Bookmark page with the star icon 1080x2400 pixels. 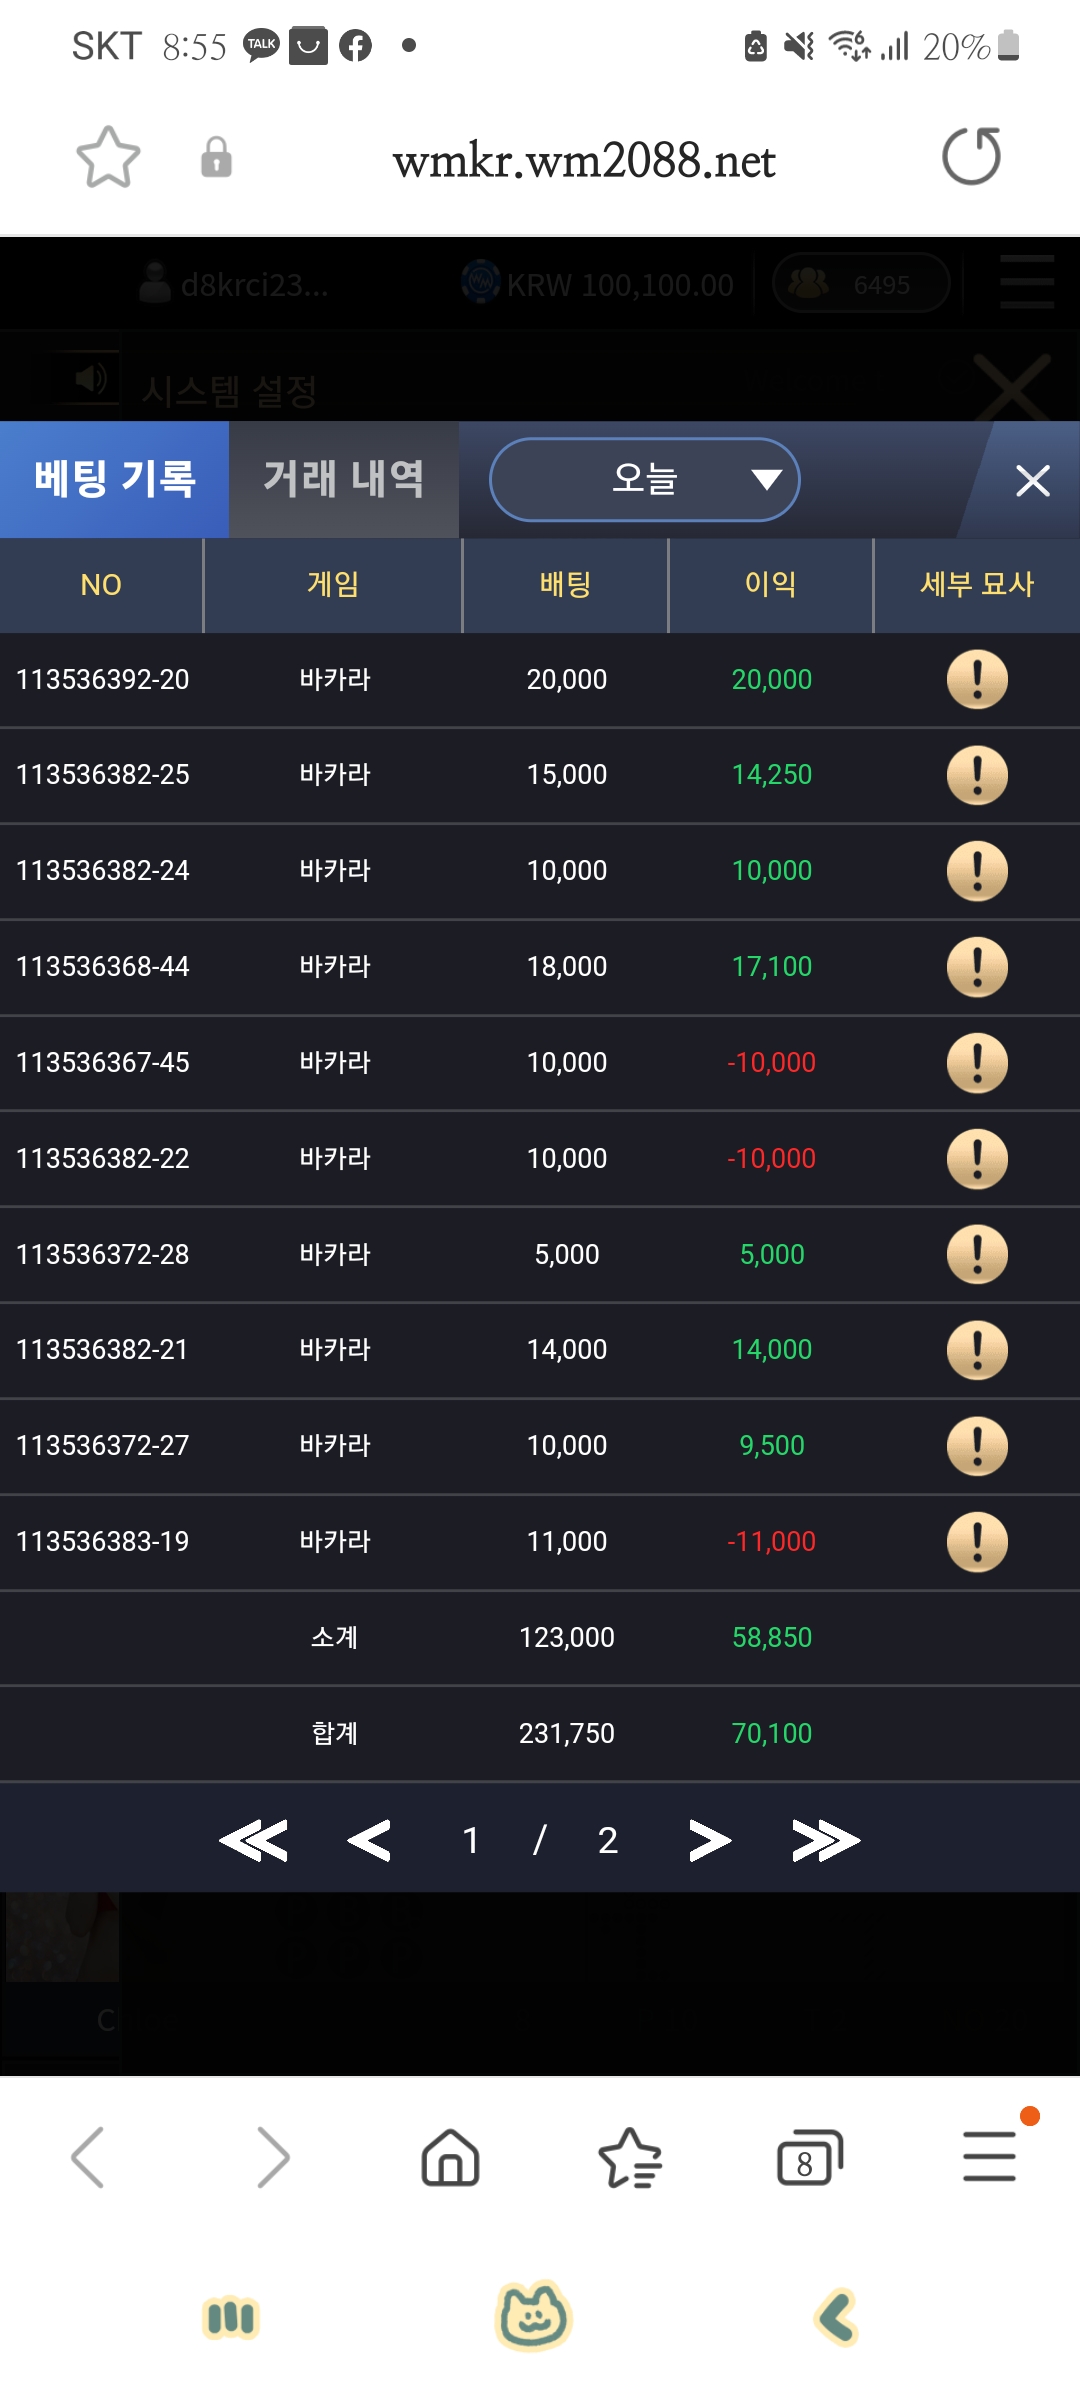[108, 157]
